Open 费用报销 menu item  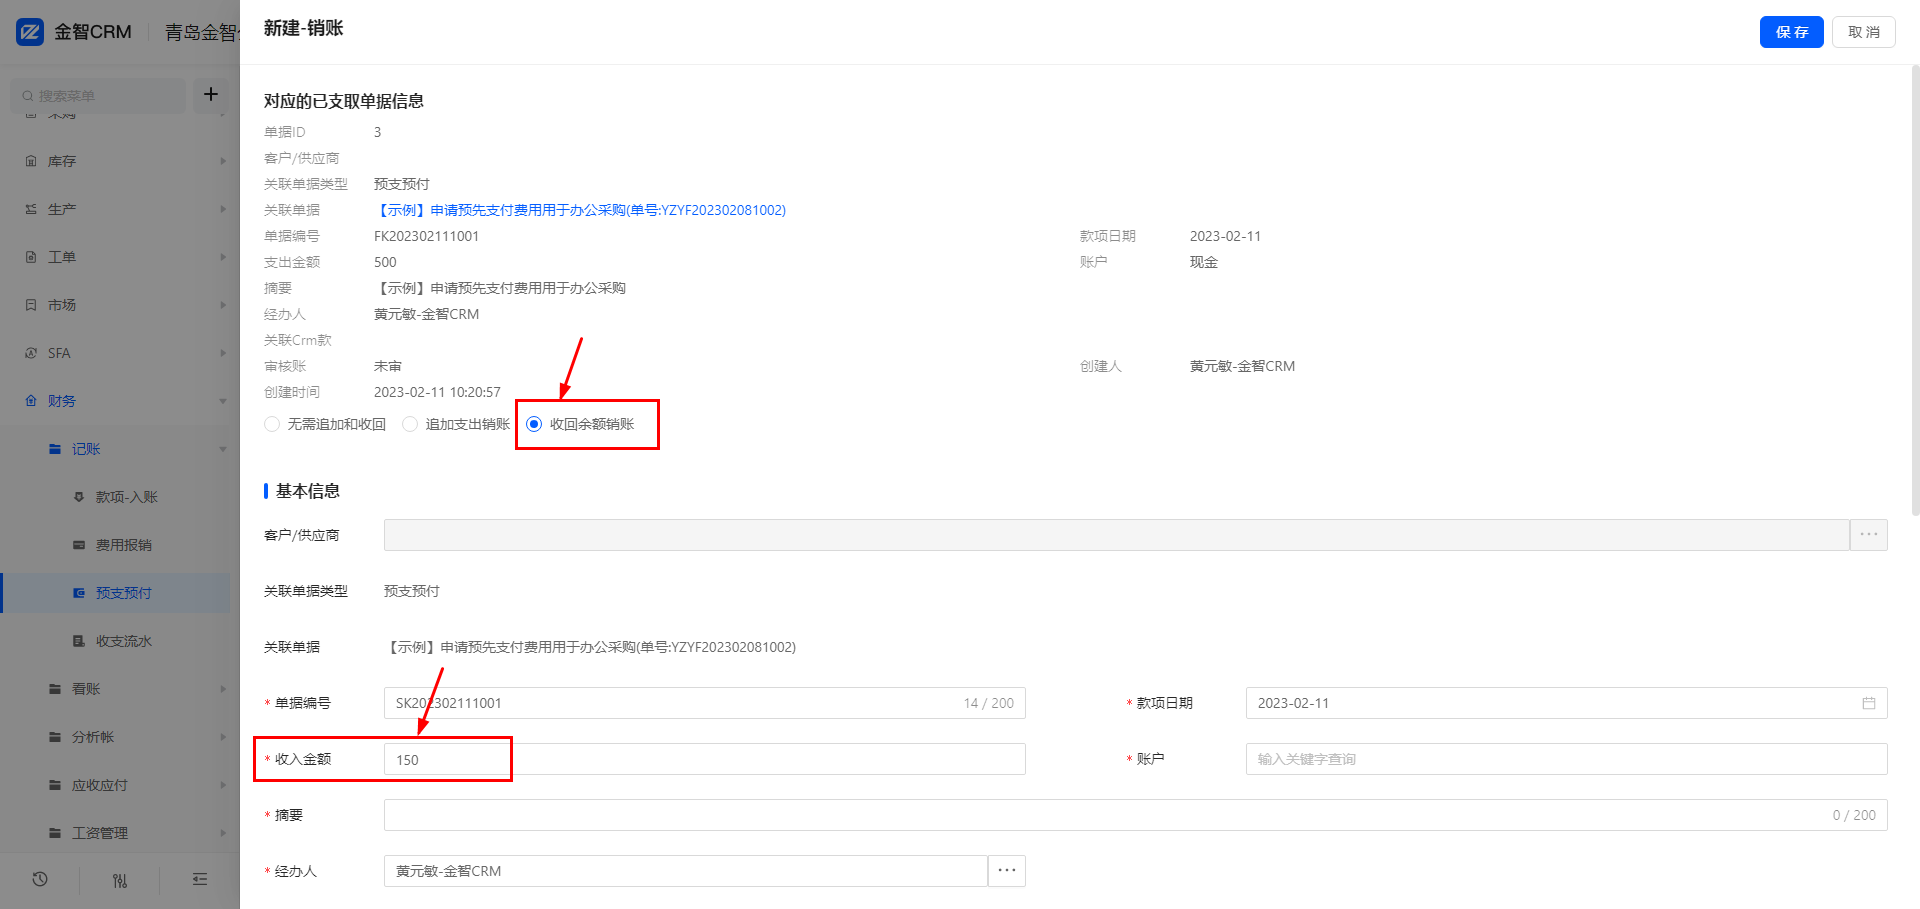tap(124, 545)
